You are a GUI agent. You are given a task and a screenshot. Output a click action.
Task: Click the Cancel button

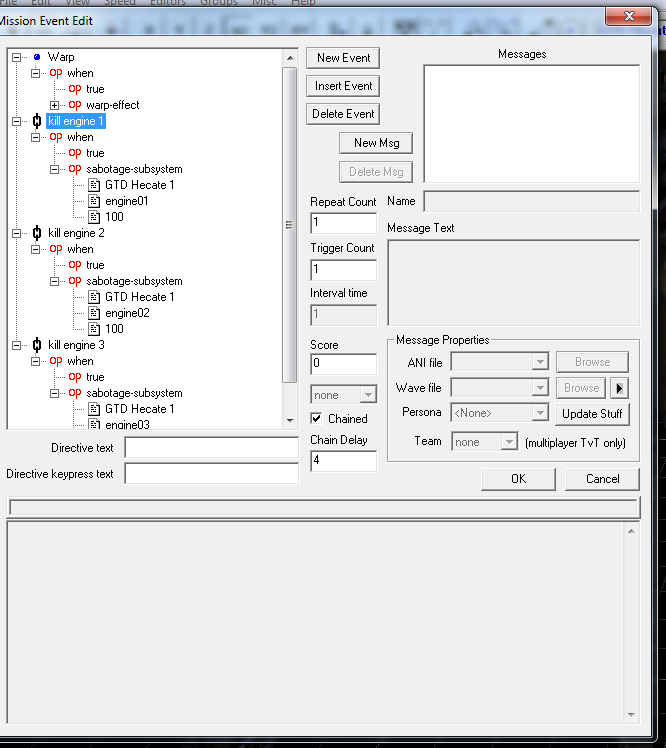coord(602,479)
